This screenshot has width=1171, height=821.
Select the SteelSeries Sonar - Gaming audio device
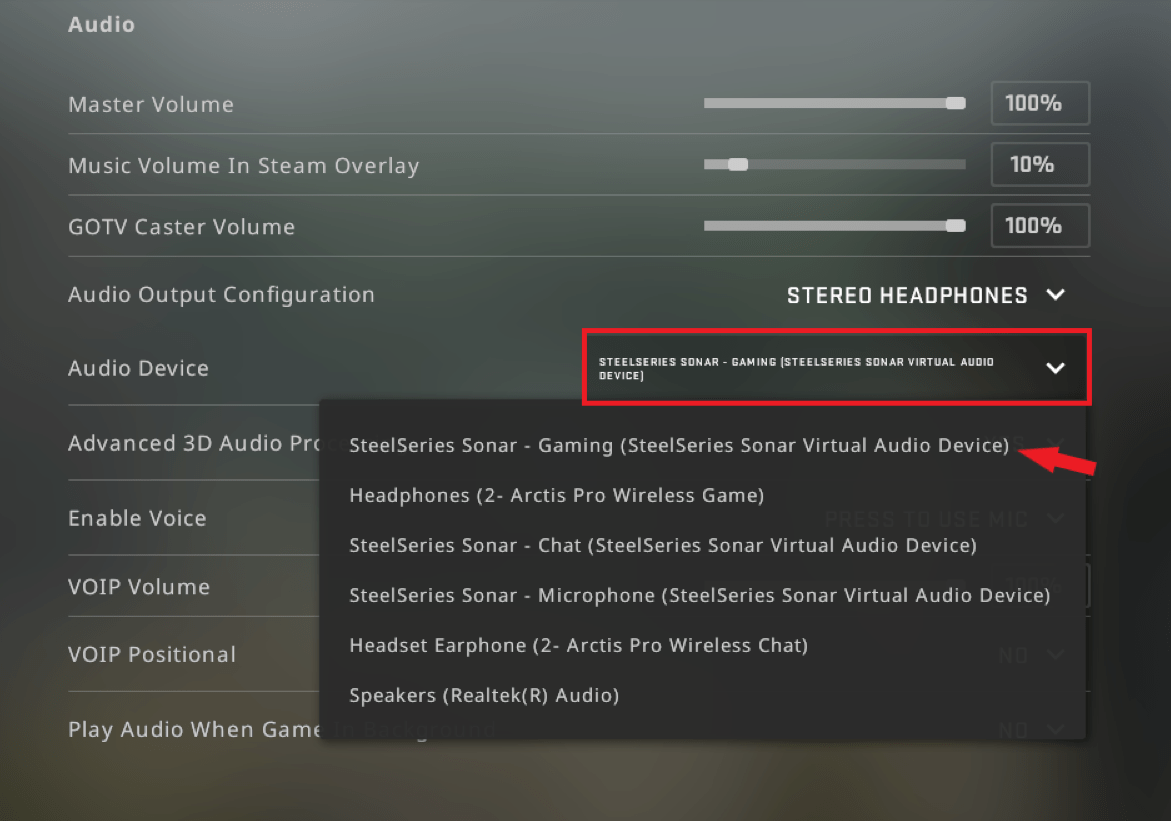point(678,445)
